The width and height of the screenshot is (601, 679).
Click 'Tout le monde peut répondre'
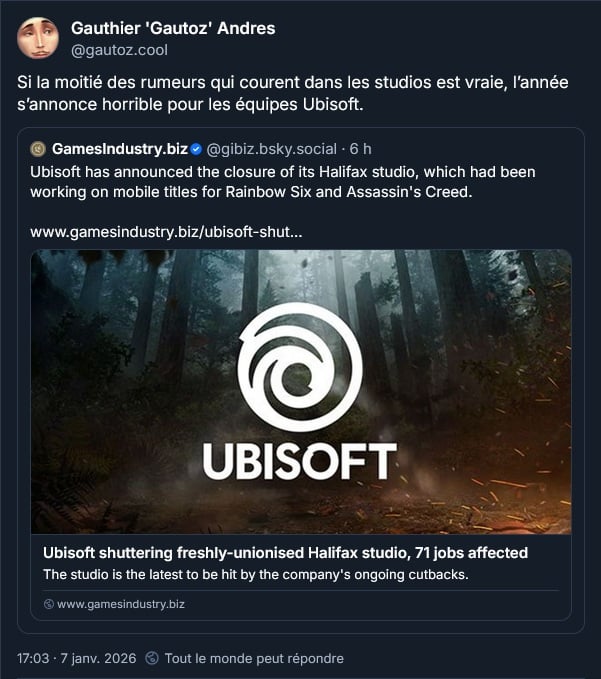(x=254, y=658)
